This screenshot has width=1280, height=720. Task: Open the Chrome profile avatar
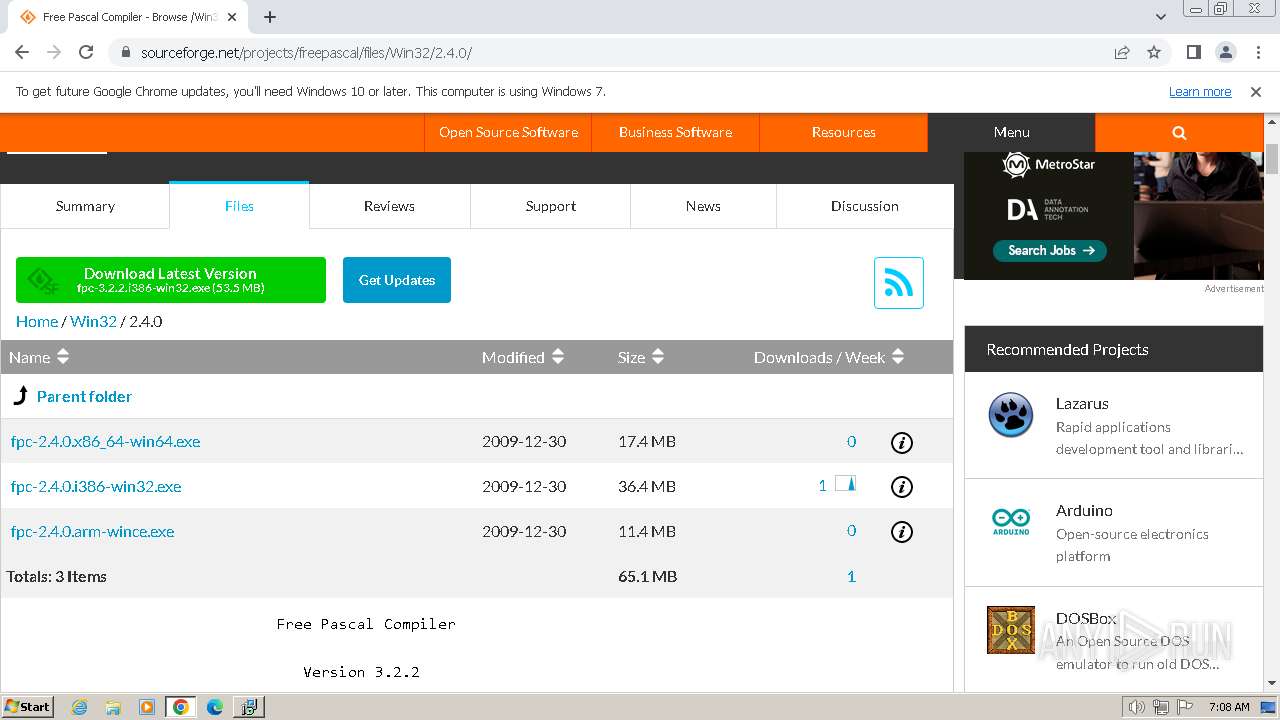click(1225, 52)
